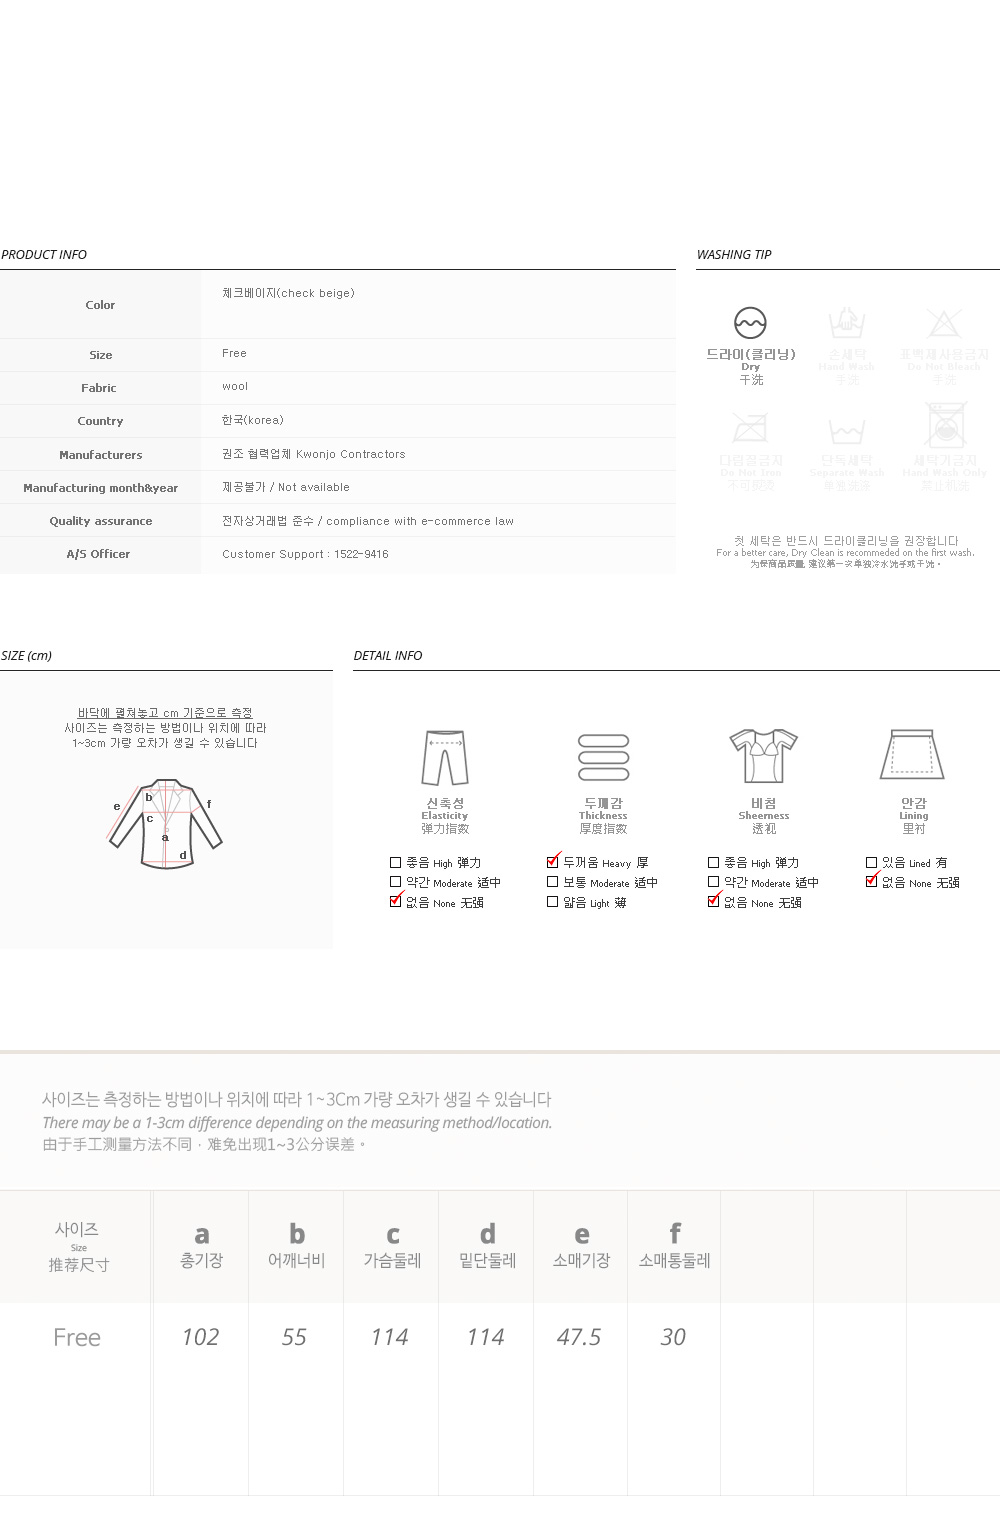Check the Thickness Light checkbox
The width and height of the screenshot is (1000, 1525).
click(553, 902)
